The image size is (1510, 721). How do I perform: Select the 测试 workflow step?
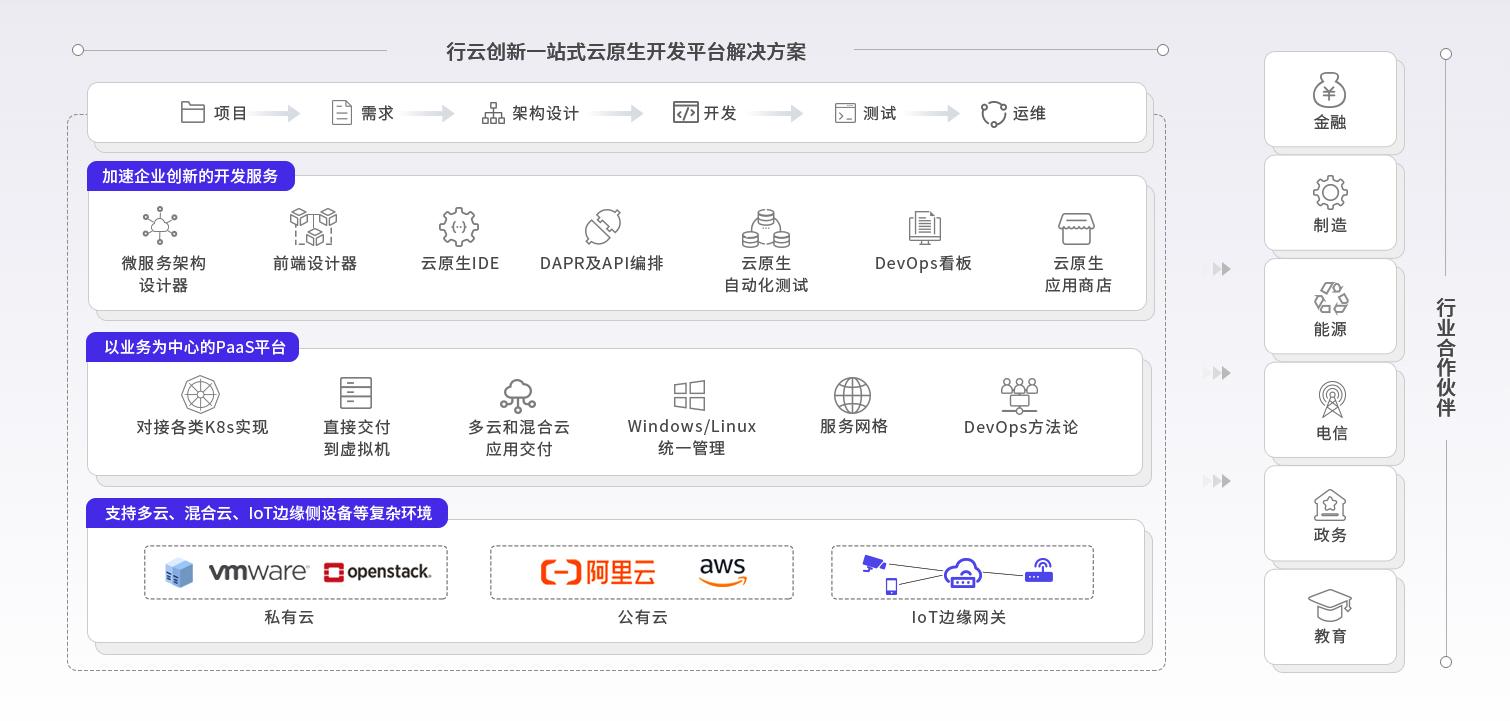point(866,113)
